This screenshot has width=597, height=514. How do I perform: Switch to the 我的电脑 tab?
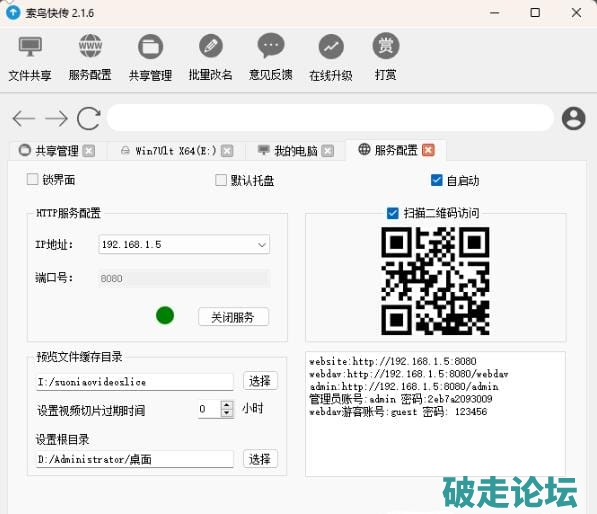pos(296,151)
